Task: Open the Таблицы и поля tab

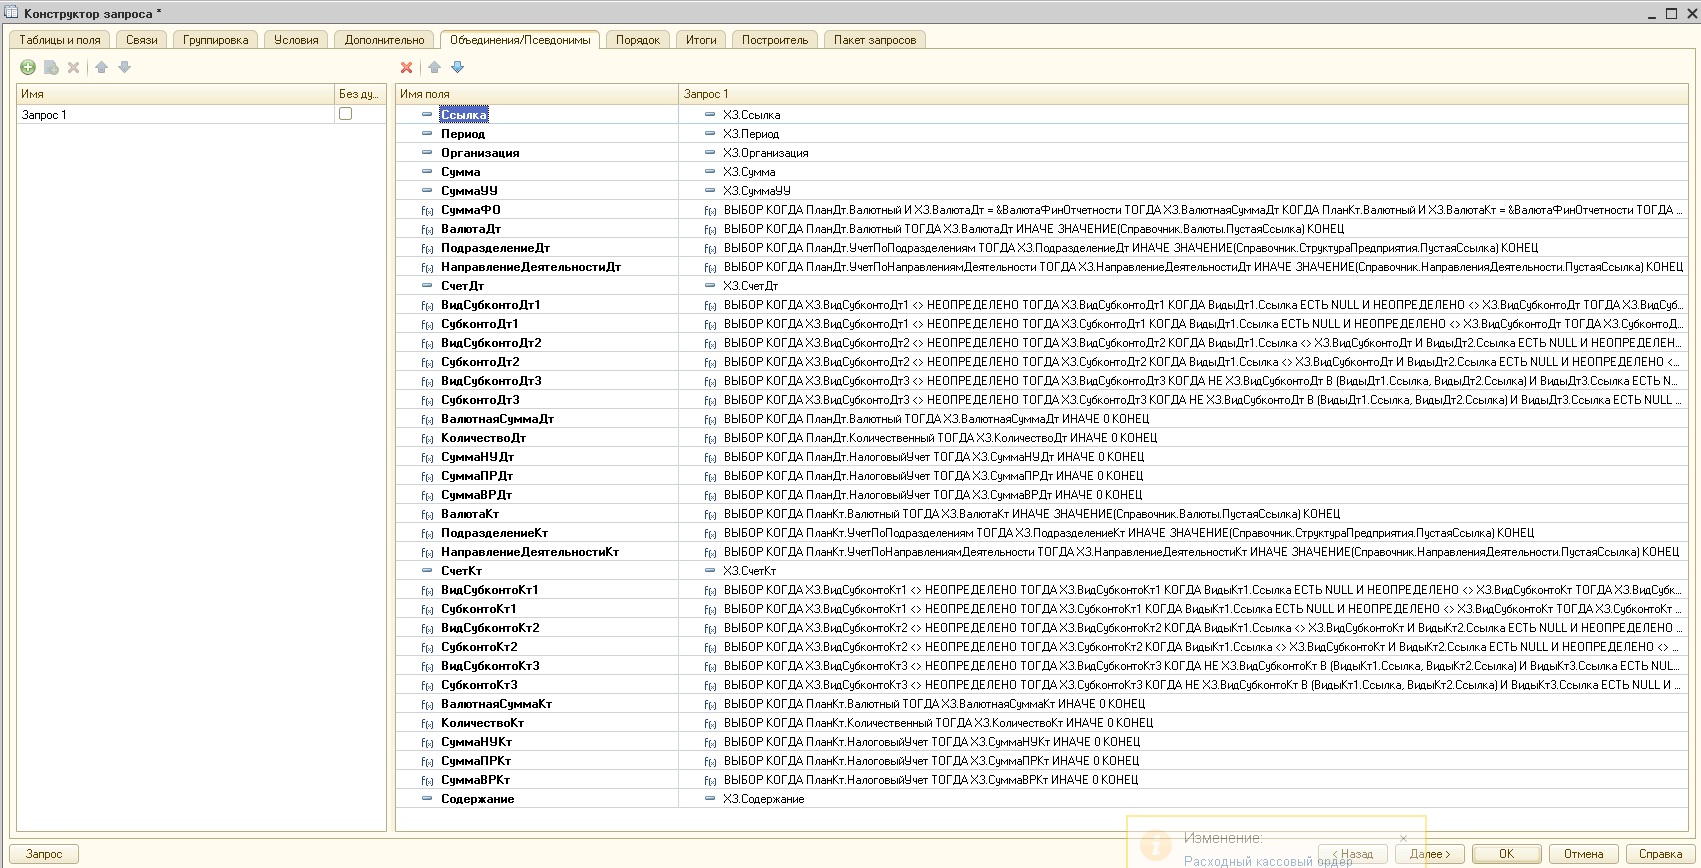Action: point(60,40)
